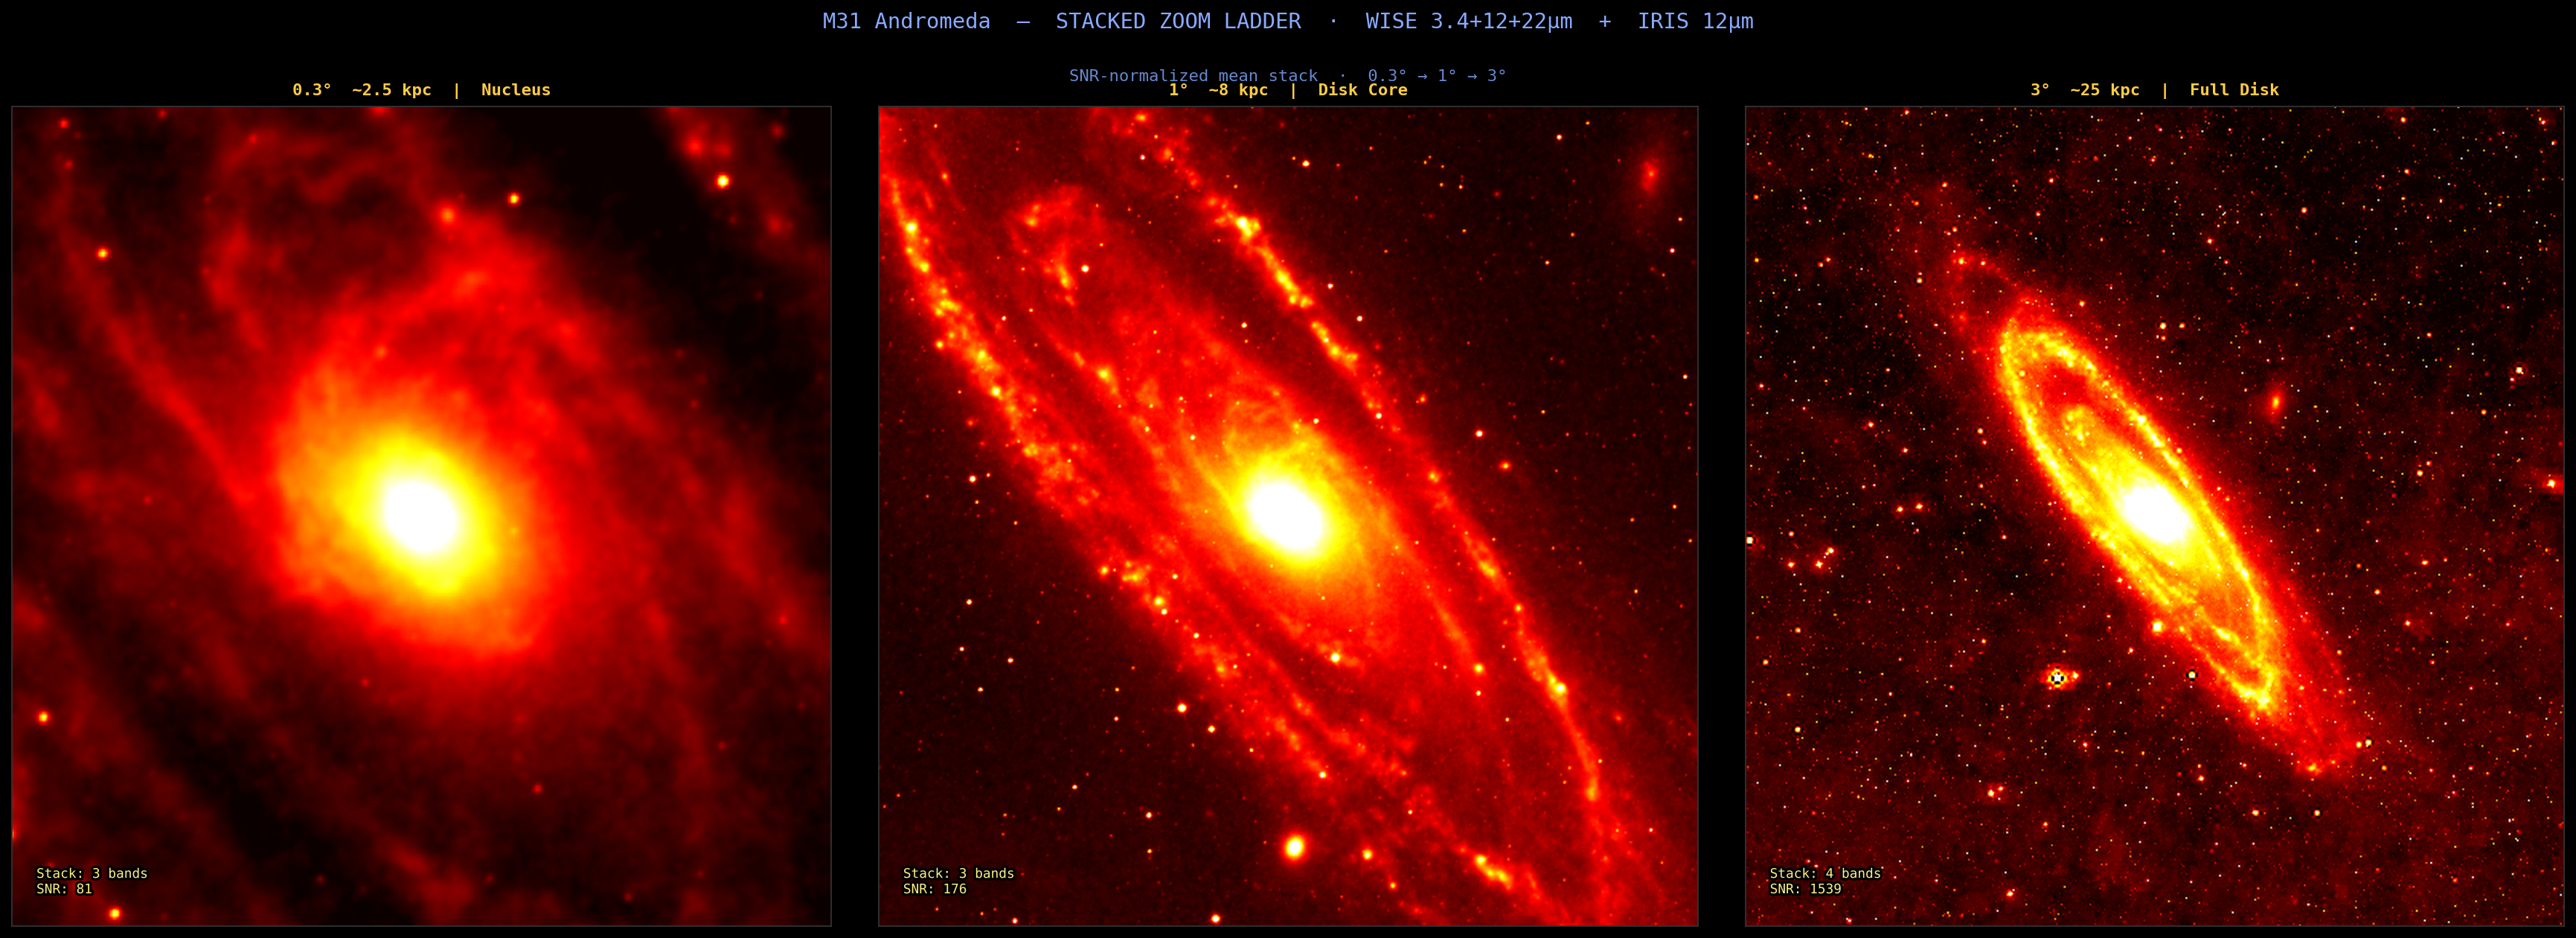Click the Disk Core panel image
The width and height of the screenshot is (2576, 938).
click(x=1288, y=516)
